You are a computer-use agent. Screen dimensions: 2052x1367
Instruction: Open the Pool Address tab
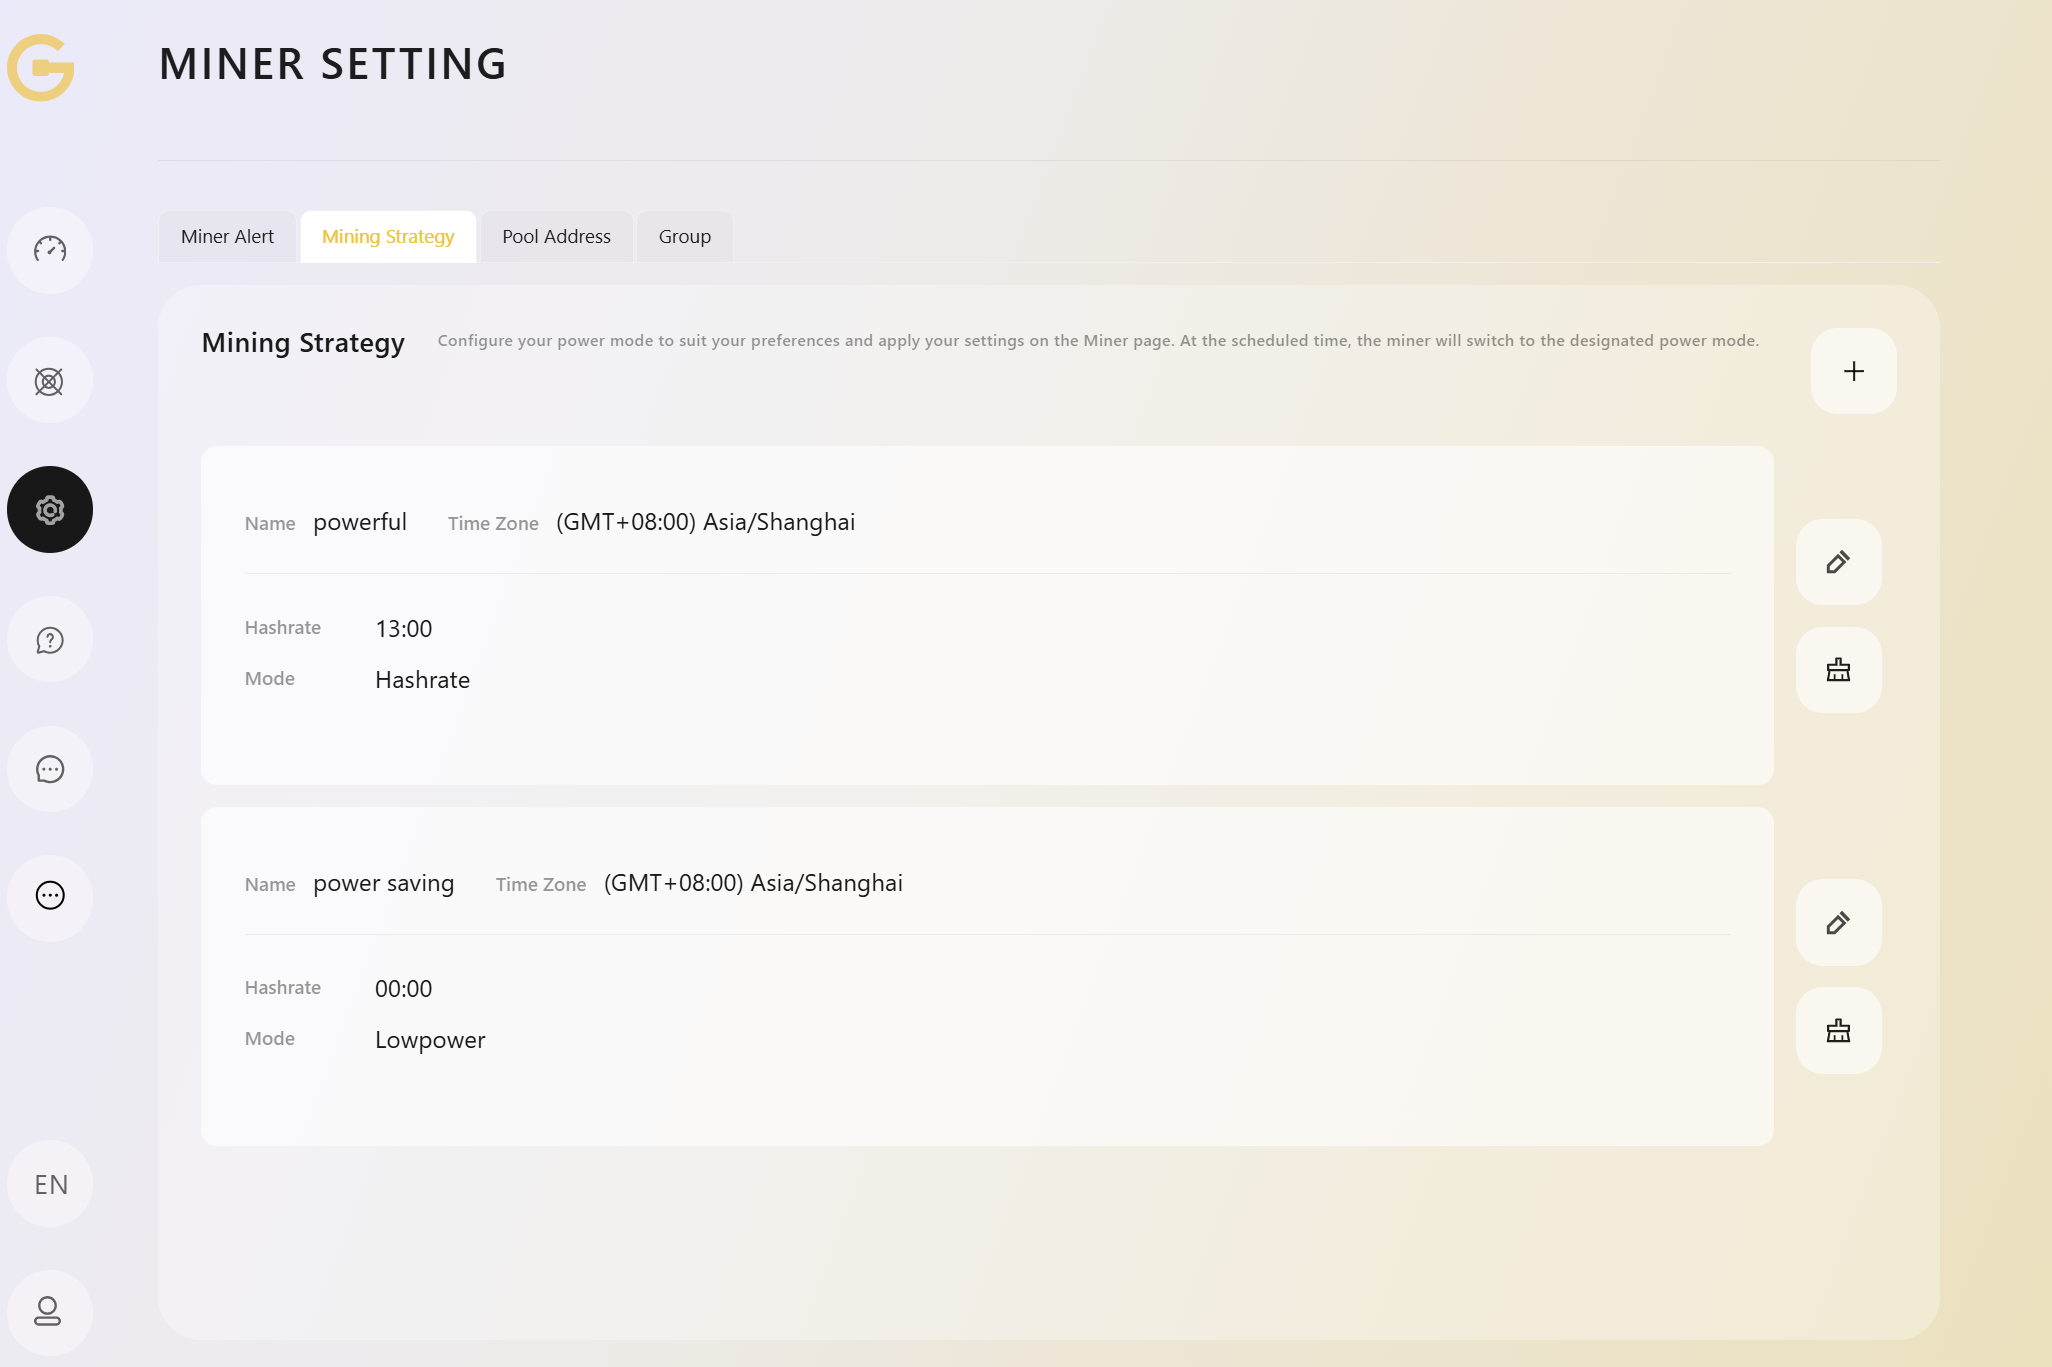click(x=556, y=236)
